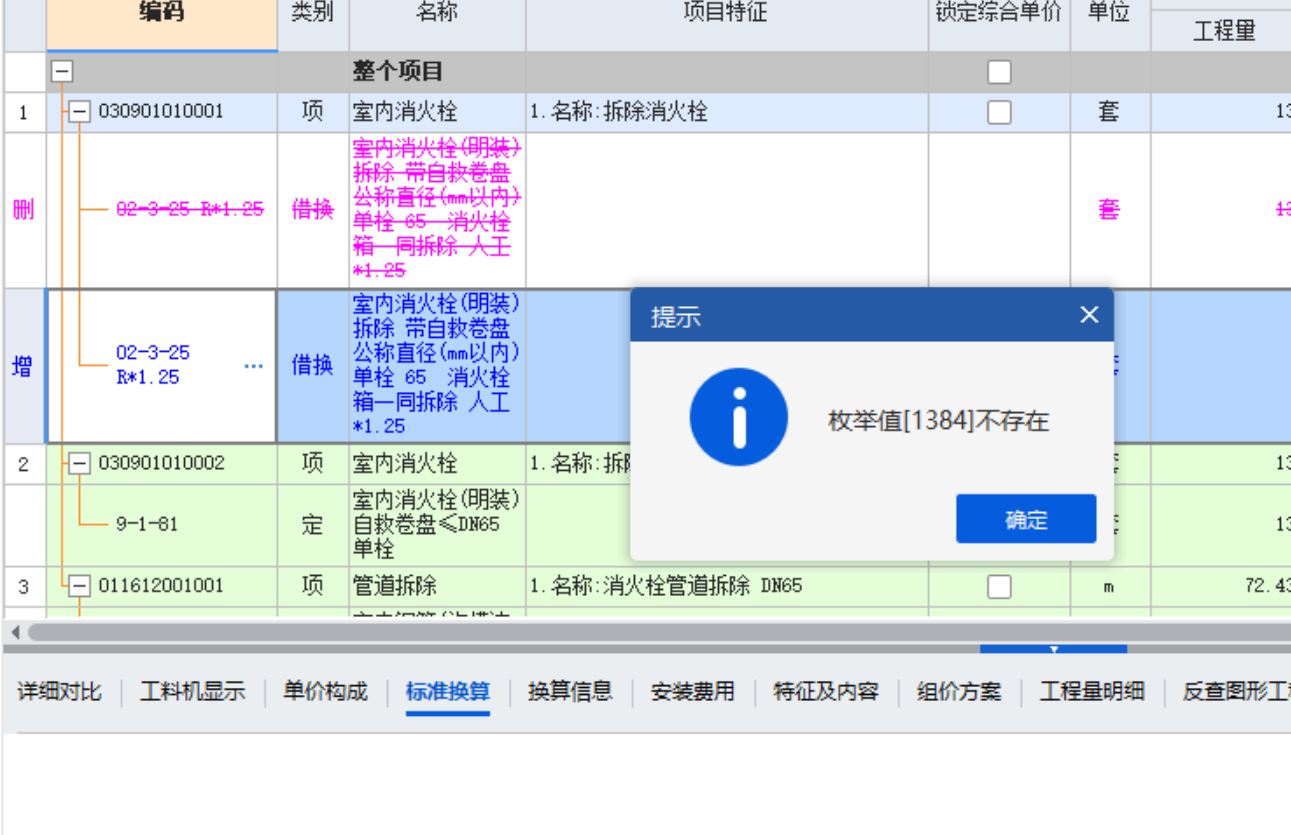Close the 提示 popup dialog
This screenshot has width=1291, height=835.
[x=1088, y=314]
